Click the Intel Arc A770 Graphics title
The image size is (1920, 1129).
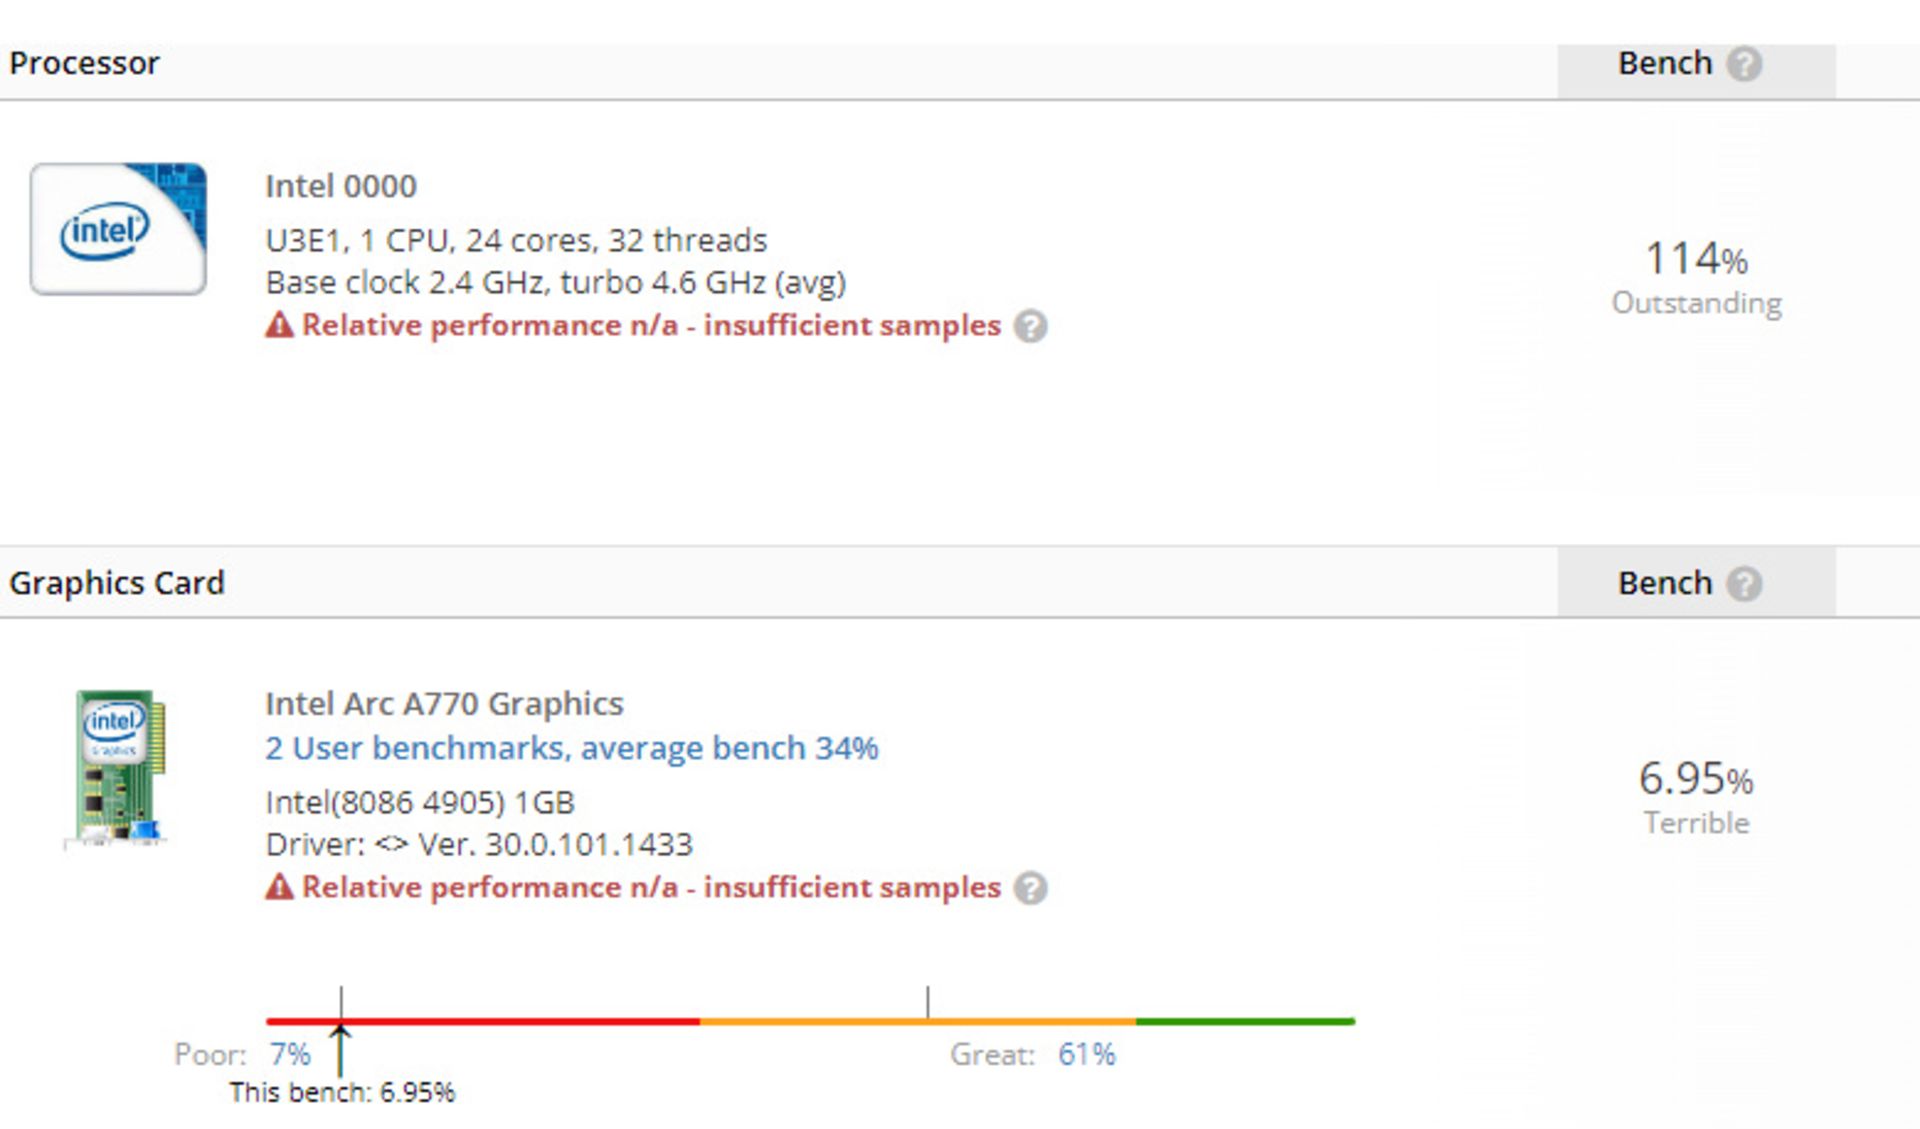coord(445,703)
